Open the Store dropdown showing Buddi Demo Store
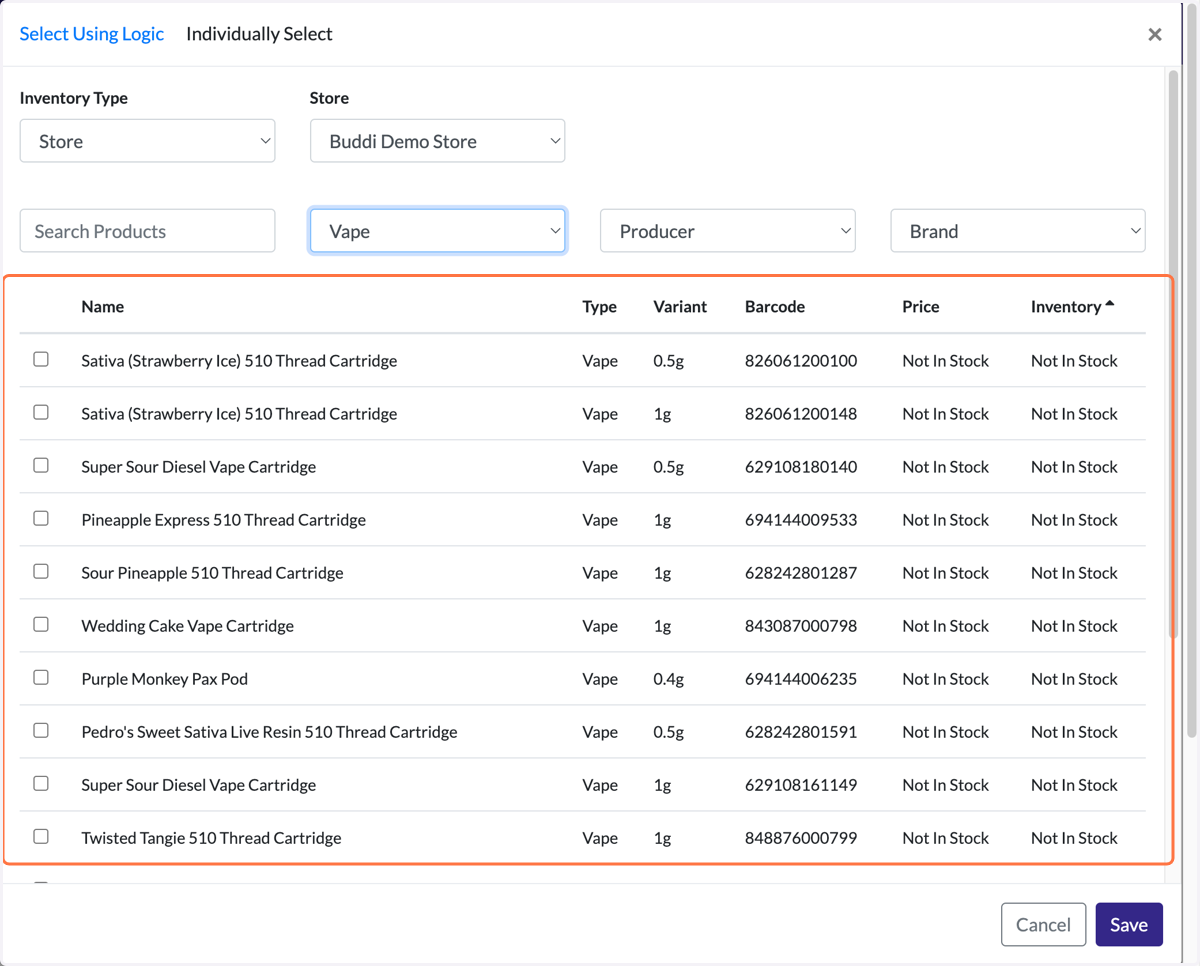 [437, 141]
